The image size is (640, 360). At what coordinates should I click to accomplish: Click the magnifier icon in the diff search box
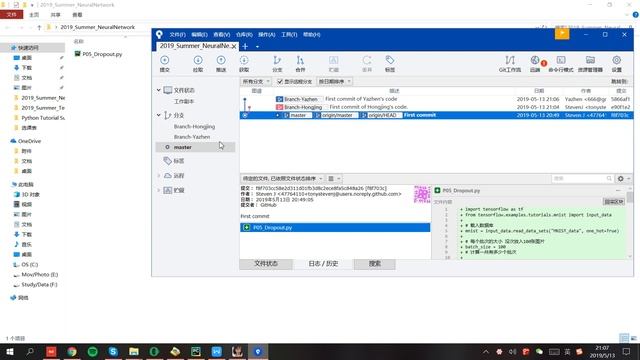[x=609, y=178]
